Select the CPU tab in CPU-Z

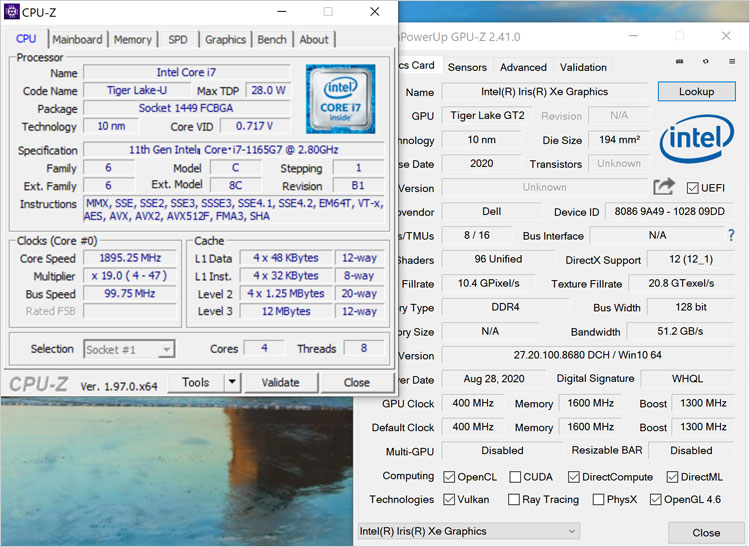click(x=26, y=39)
